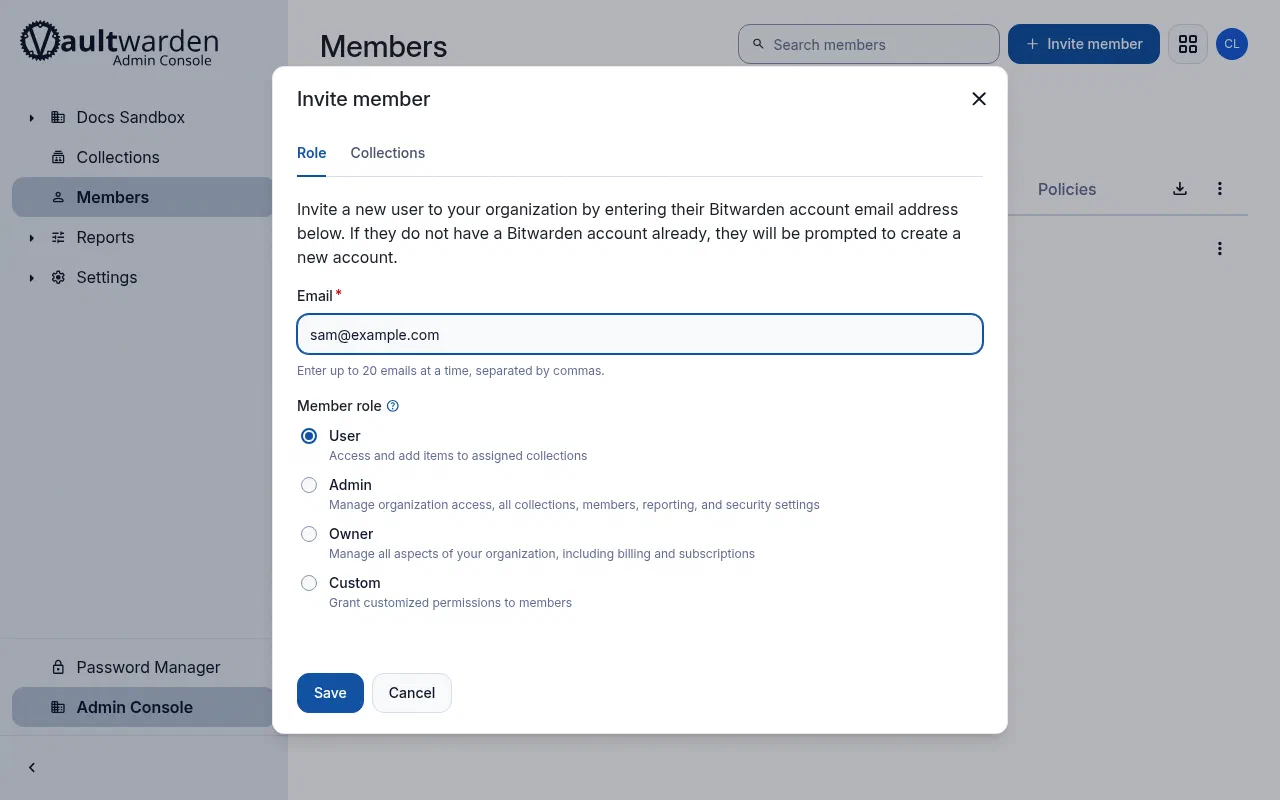Image resolution: width=1280 pixels, height=800 pixels.
Task: Collapse the sidebar with the chevron
Action: click(32, 768)
